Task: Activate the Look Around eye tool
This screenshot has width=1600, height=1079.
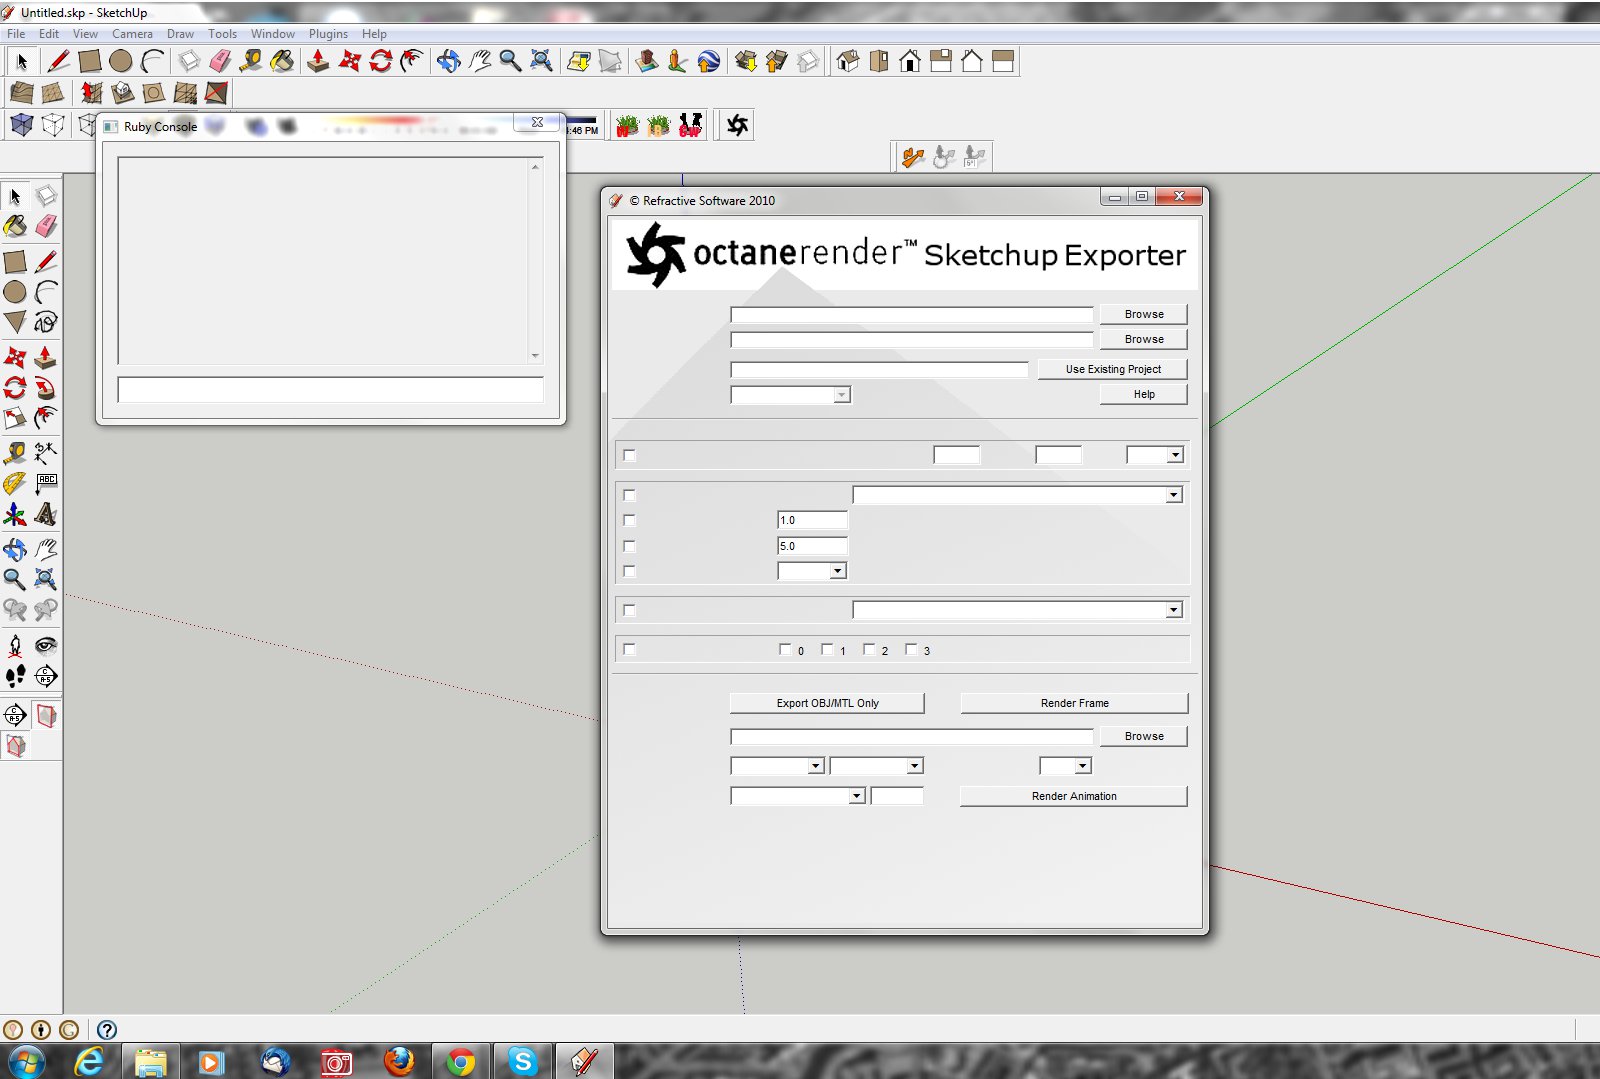Action: [x=46, y=646]
